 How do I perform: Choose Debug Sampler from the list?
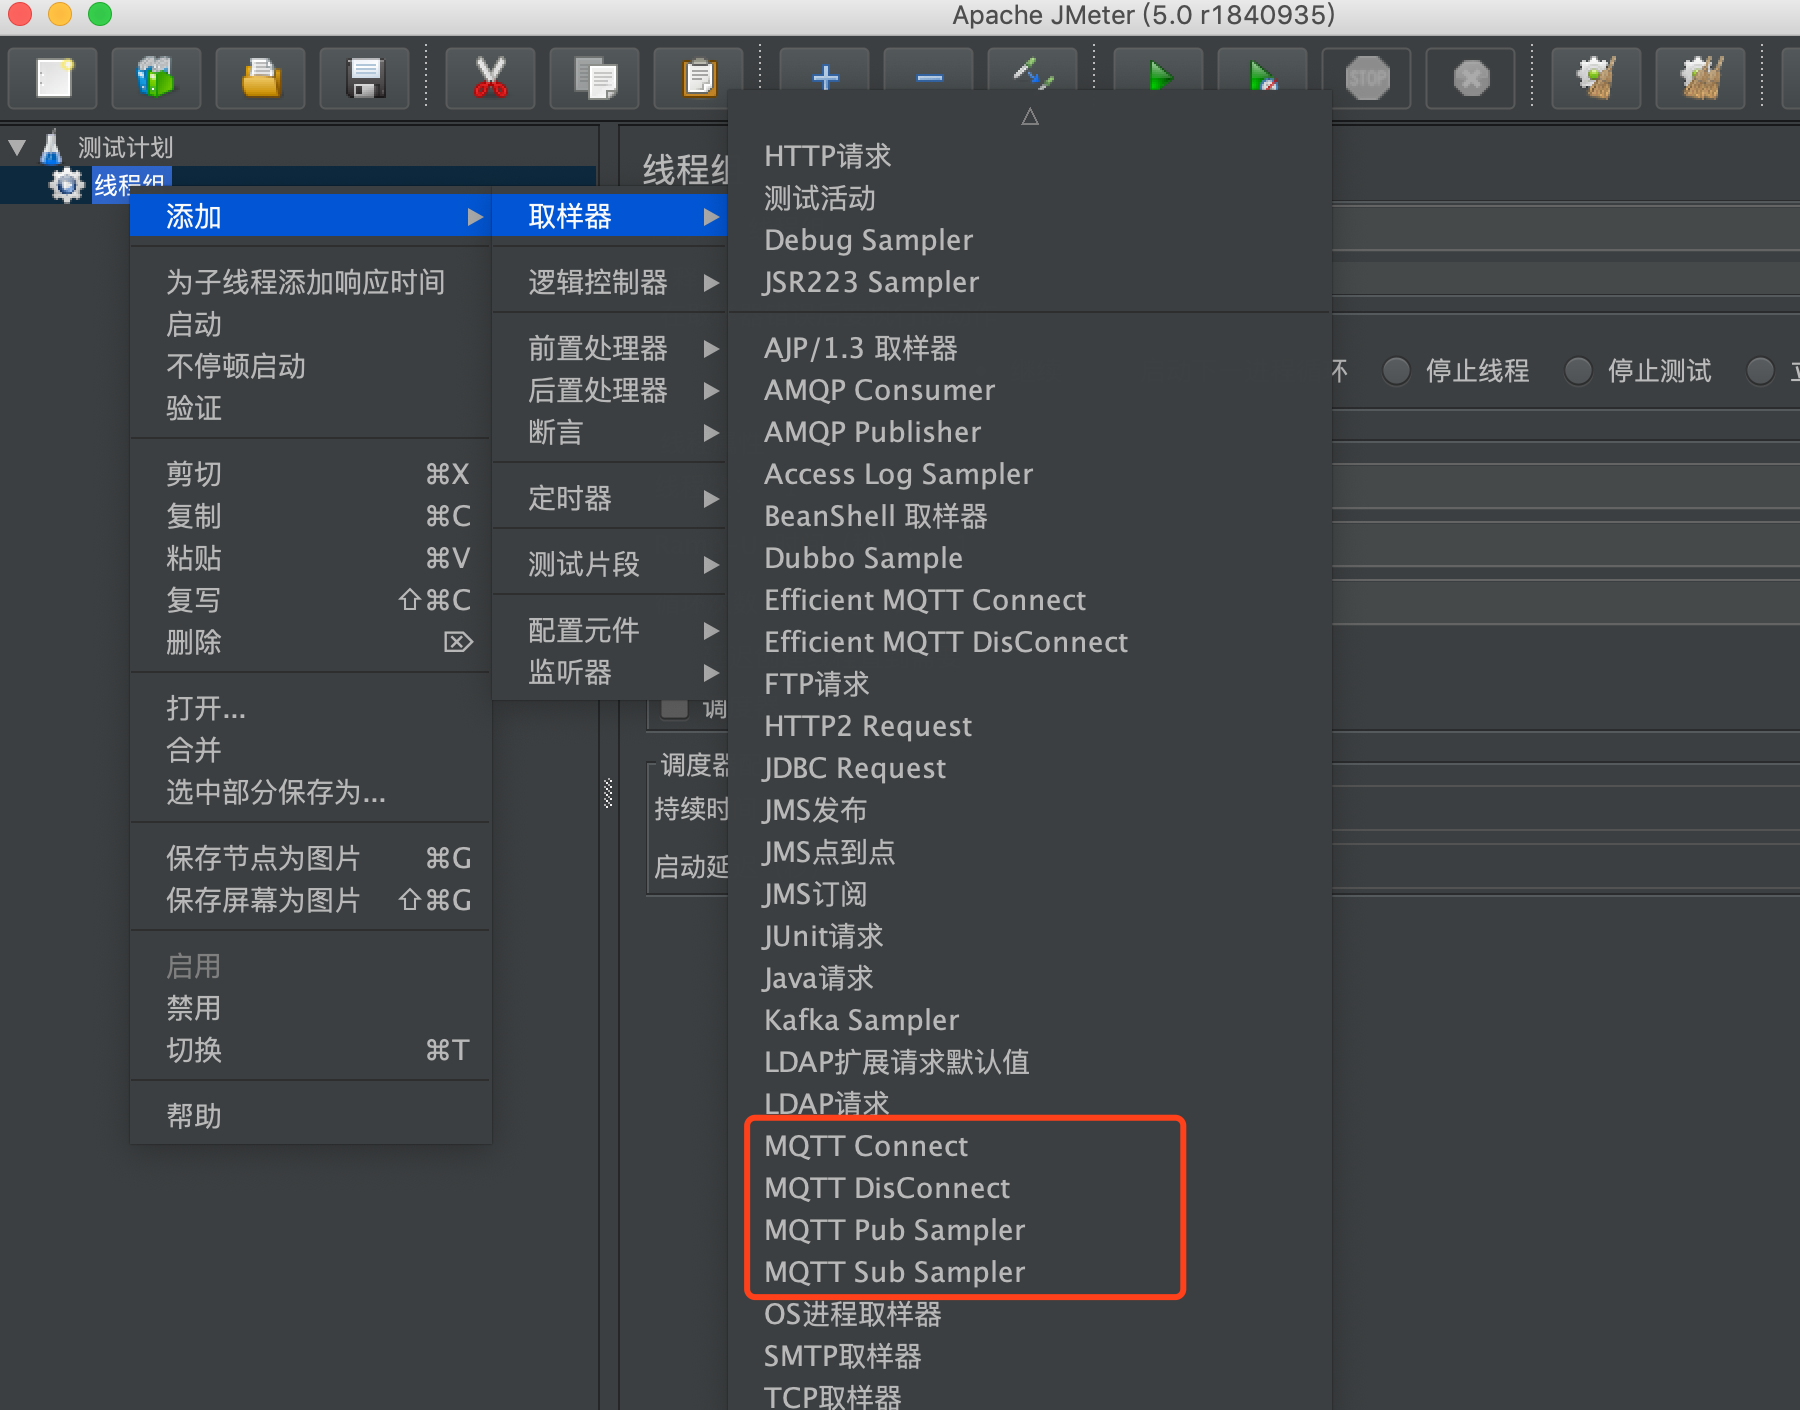pos(868,240)
